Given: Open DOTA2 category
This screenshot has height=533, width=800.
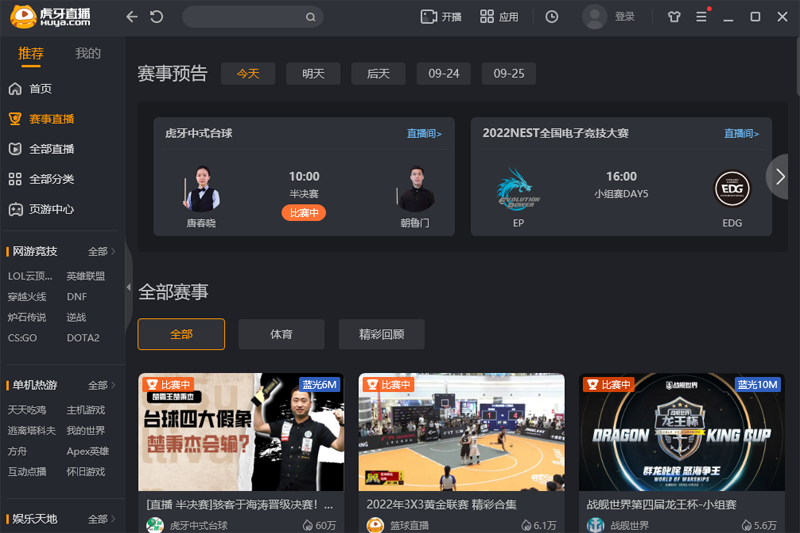Looking at the screenshot, I should coord(83,338).
